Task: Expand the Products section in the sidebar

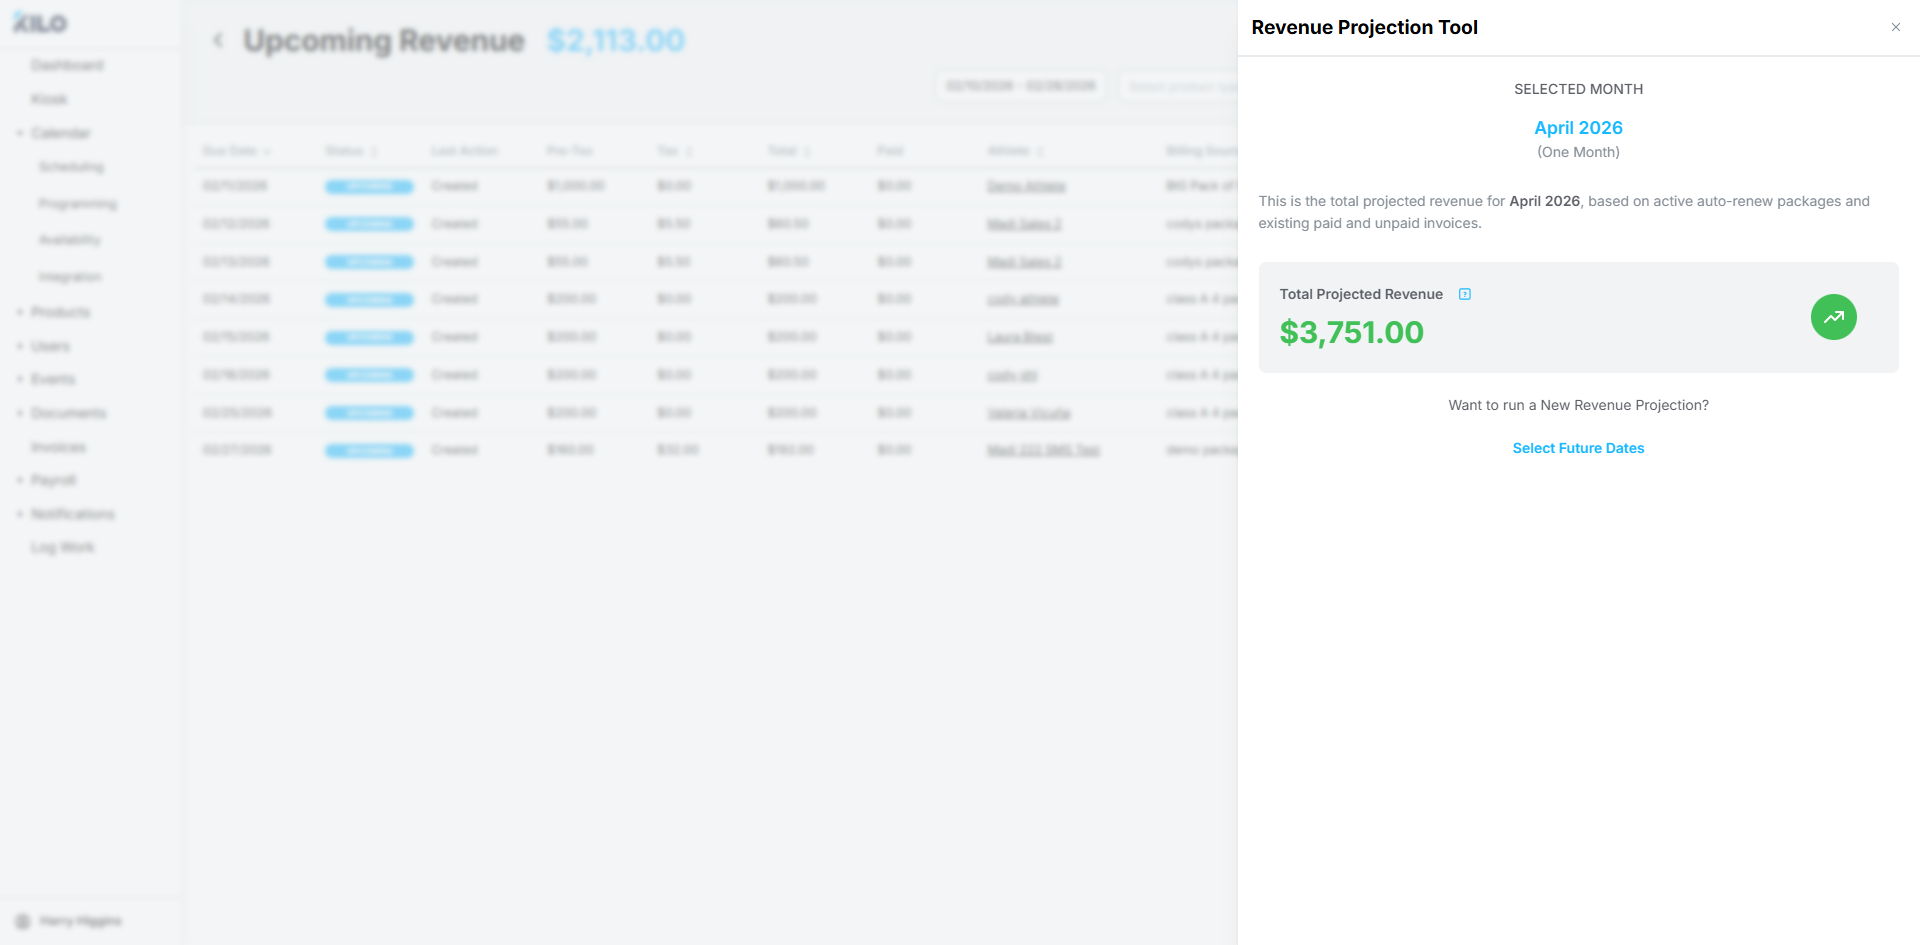Action: (59, 312)
